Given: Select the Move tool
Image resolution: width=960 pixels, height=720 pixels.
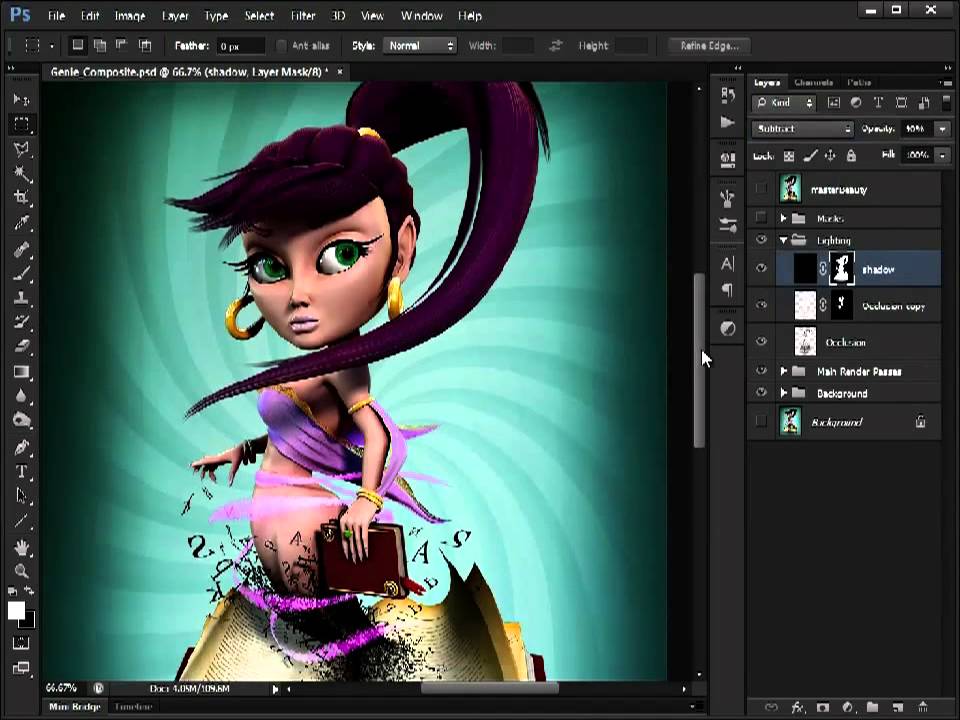Looking at the screenshot, I should pos(21,99).
